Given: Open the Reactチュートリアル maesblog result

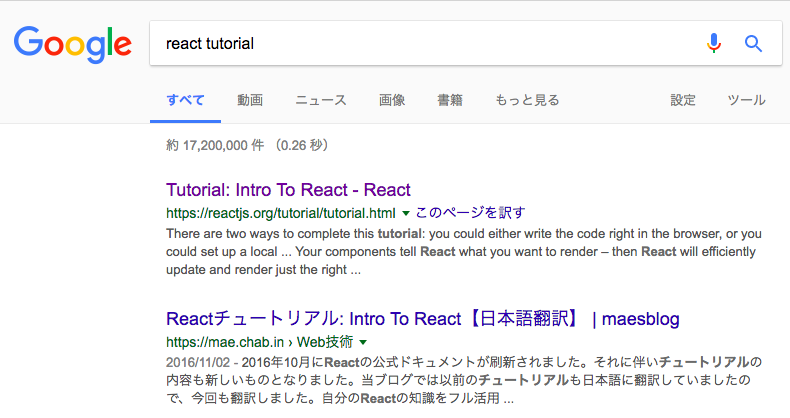Looking at the screenshot, I should (x=423, y=319).
